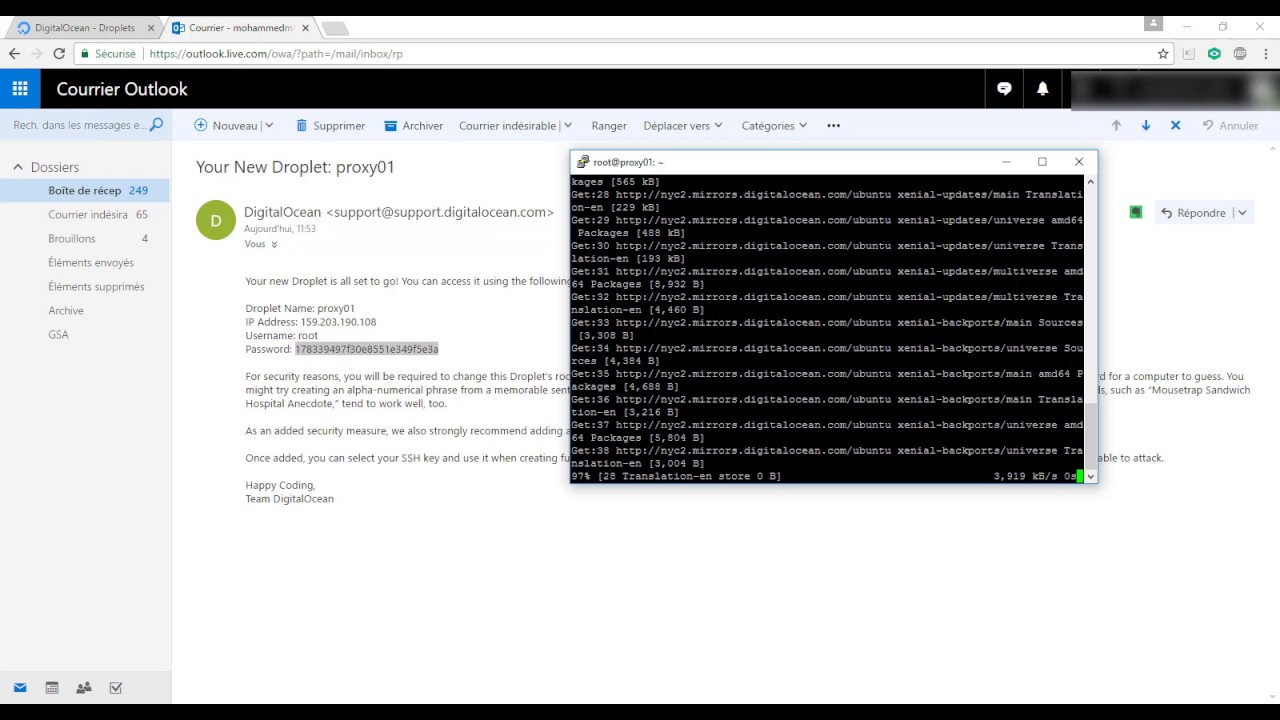The image size is (1280, 720).
Task: Open the GSA folder
Action: (85, 334)
